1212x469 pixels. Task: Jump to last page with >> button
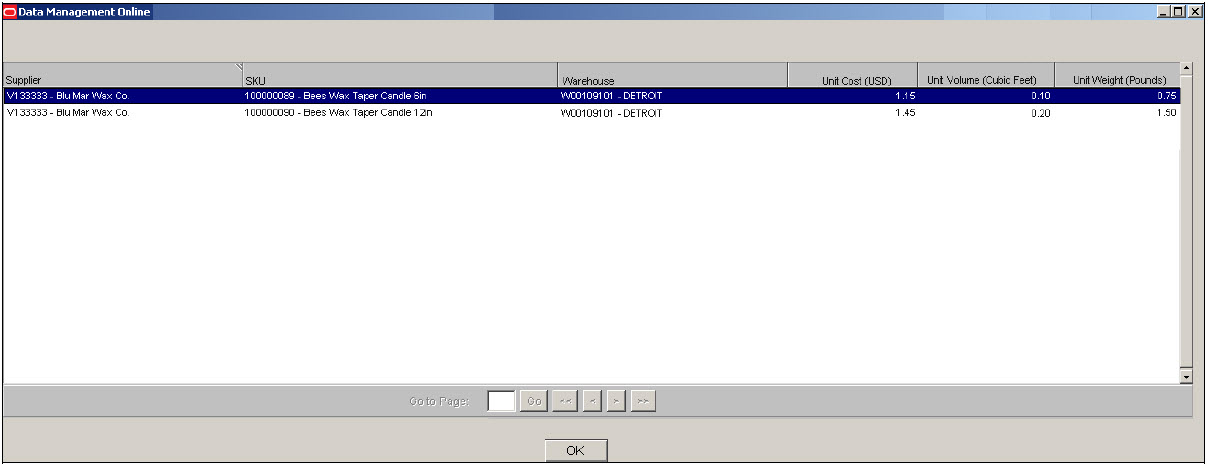[643, 401]
